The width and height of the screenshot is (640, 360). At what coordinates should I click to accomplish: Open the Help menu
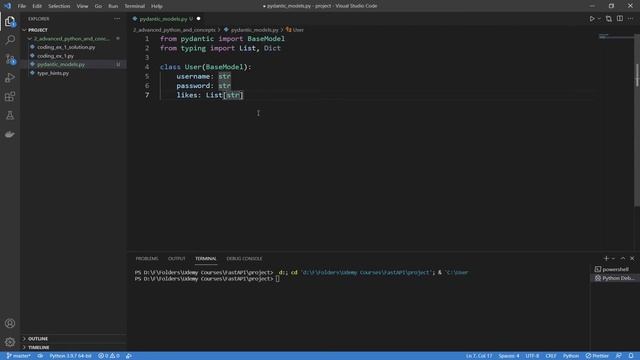[157, 6]
